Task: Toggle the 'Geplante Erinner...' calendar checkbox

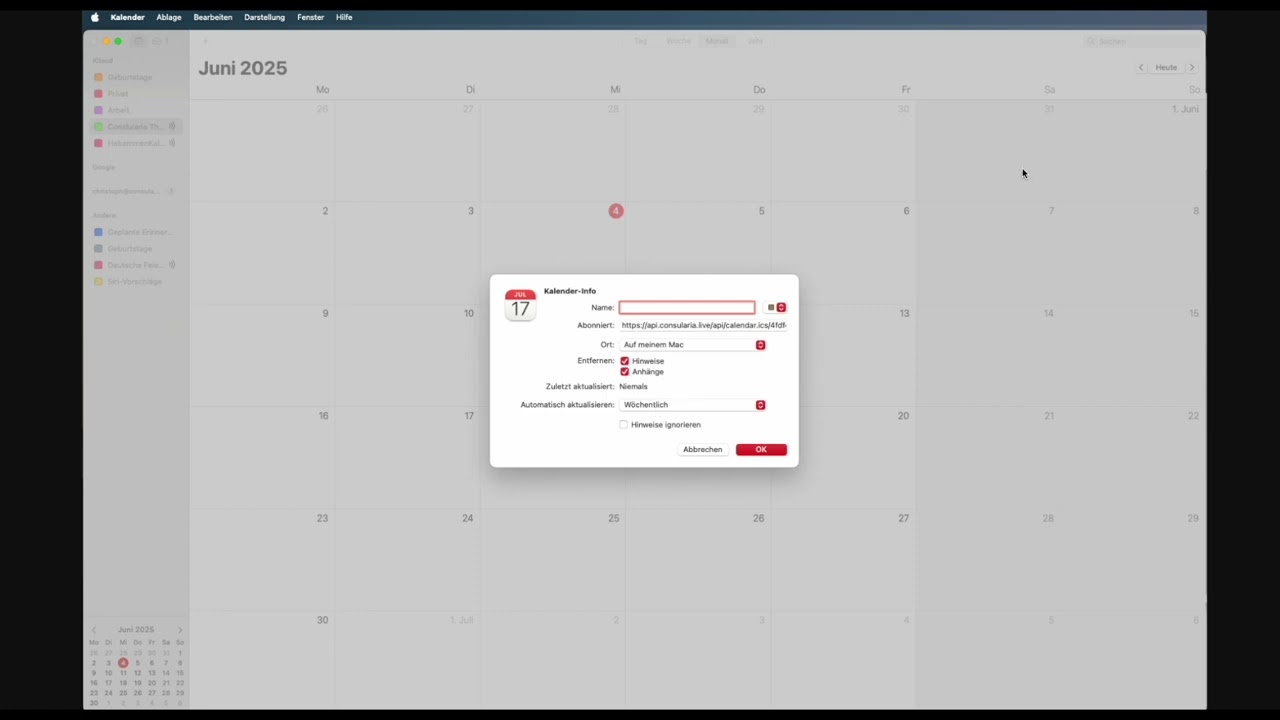Action: point(98,232)
